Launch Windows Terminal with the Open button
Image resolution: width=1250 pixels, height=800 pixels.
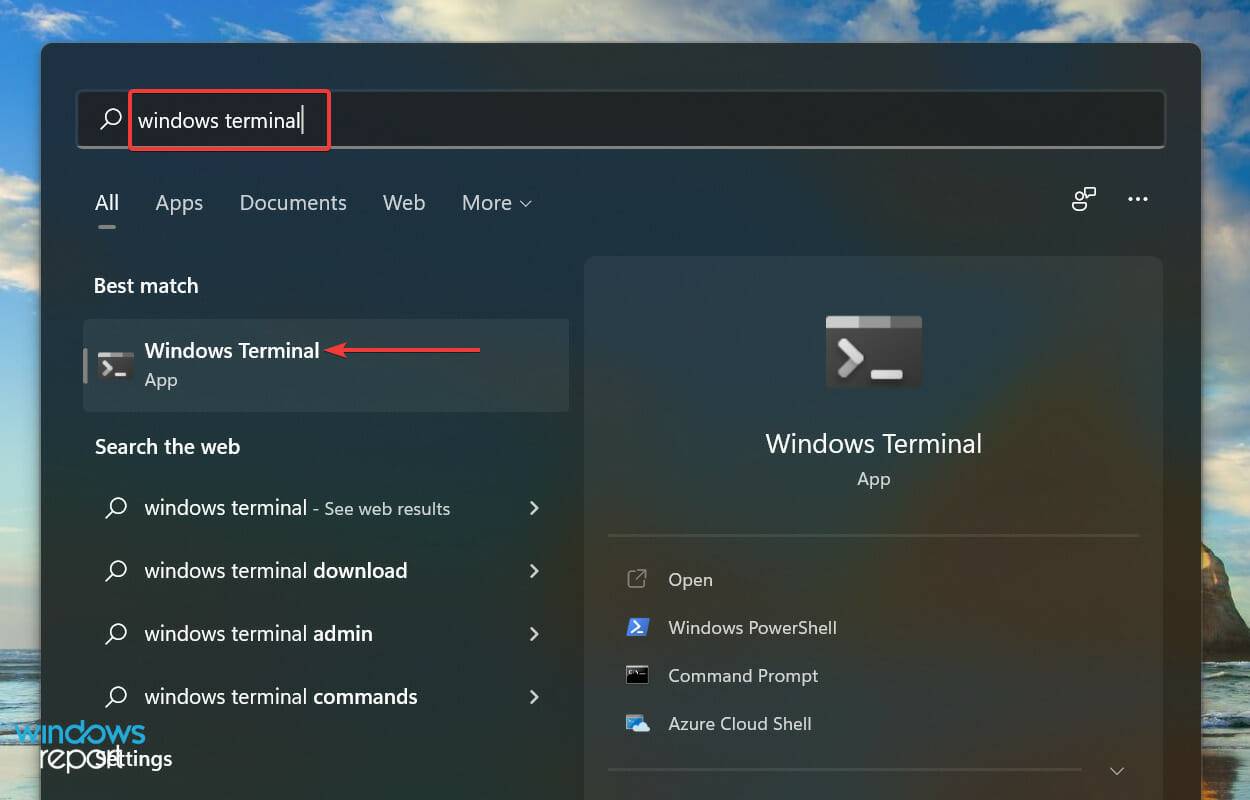tap(689, 579)
